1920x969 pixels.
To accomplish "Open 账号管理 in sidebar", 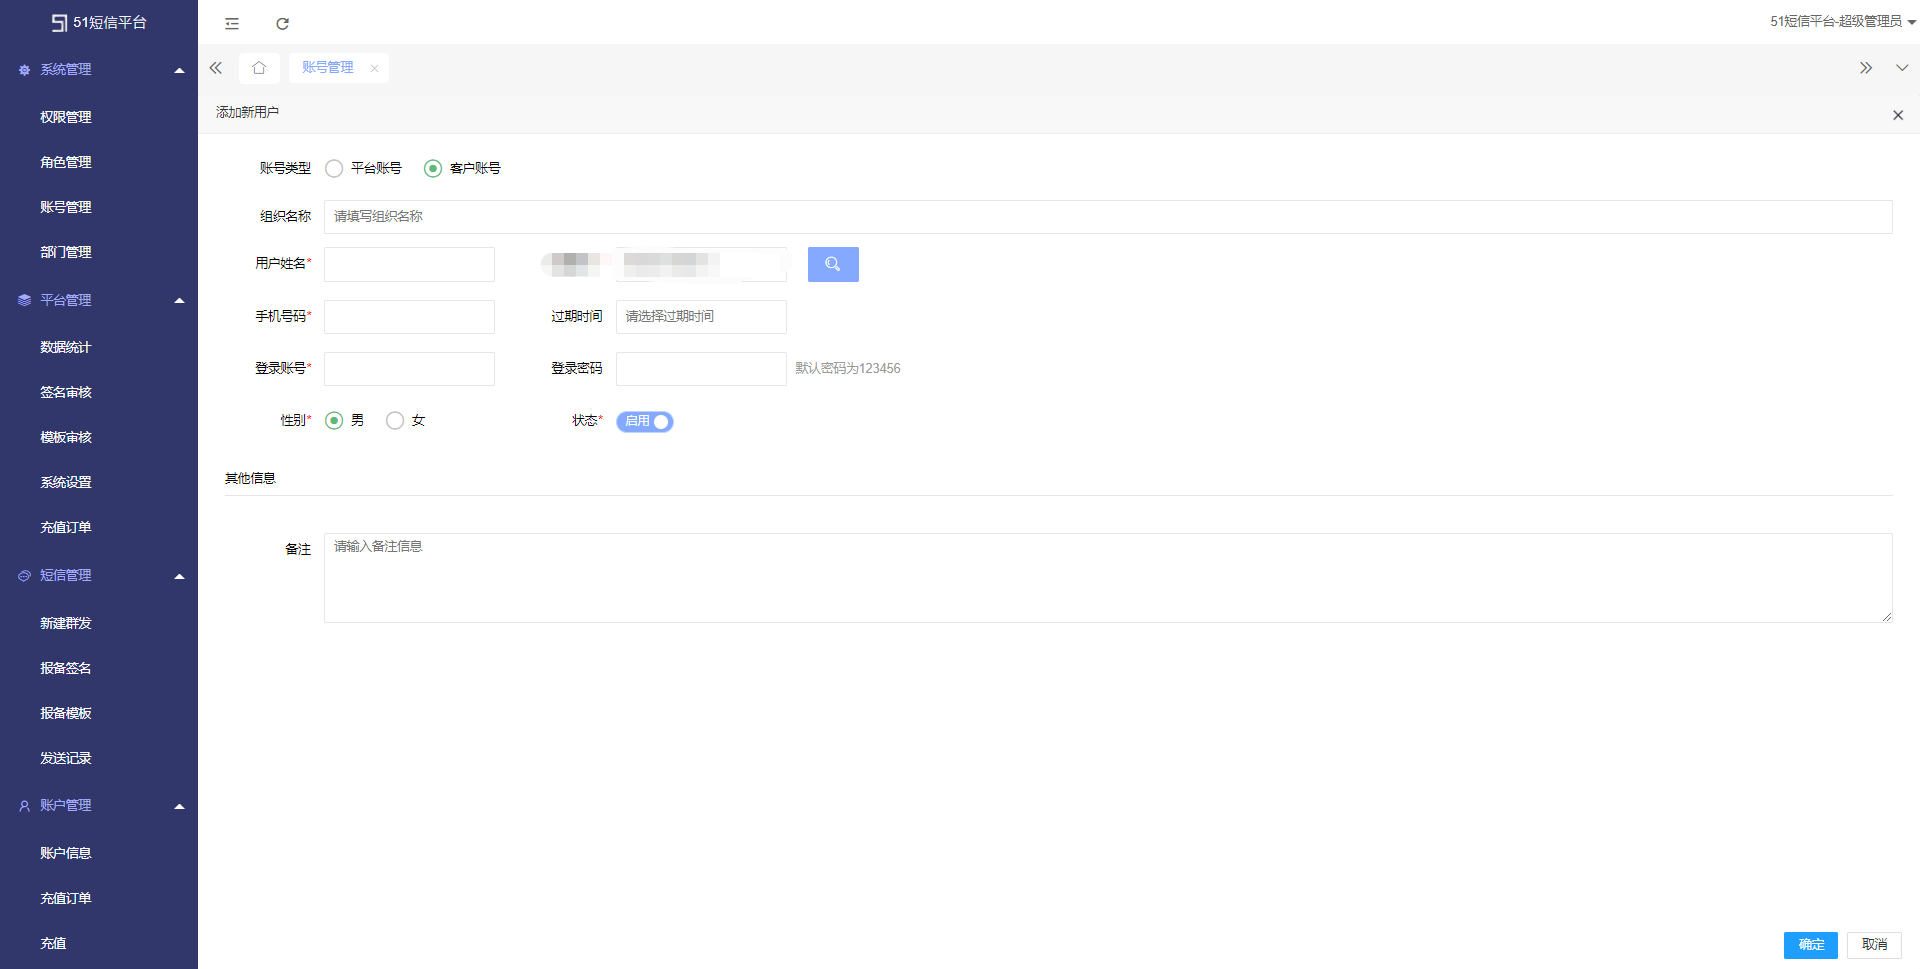I will coord(66,207).
